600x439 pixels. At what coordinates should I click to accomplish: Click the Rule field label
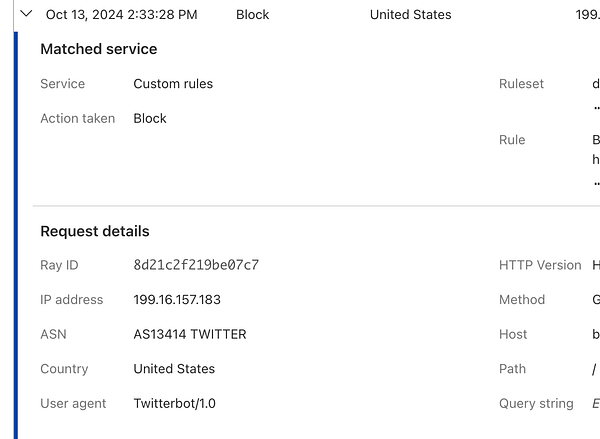512,140
